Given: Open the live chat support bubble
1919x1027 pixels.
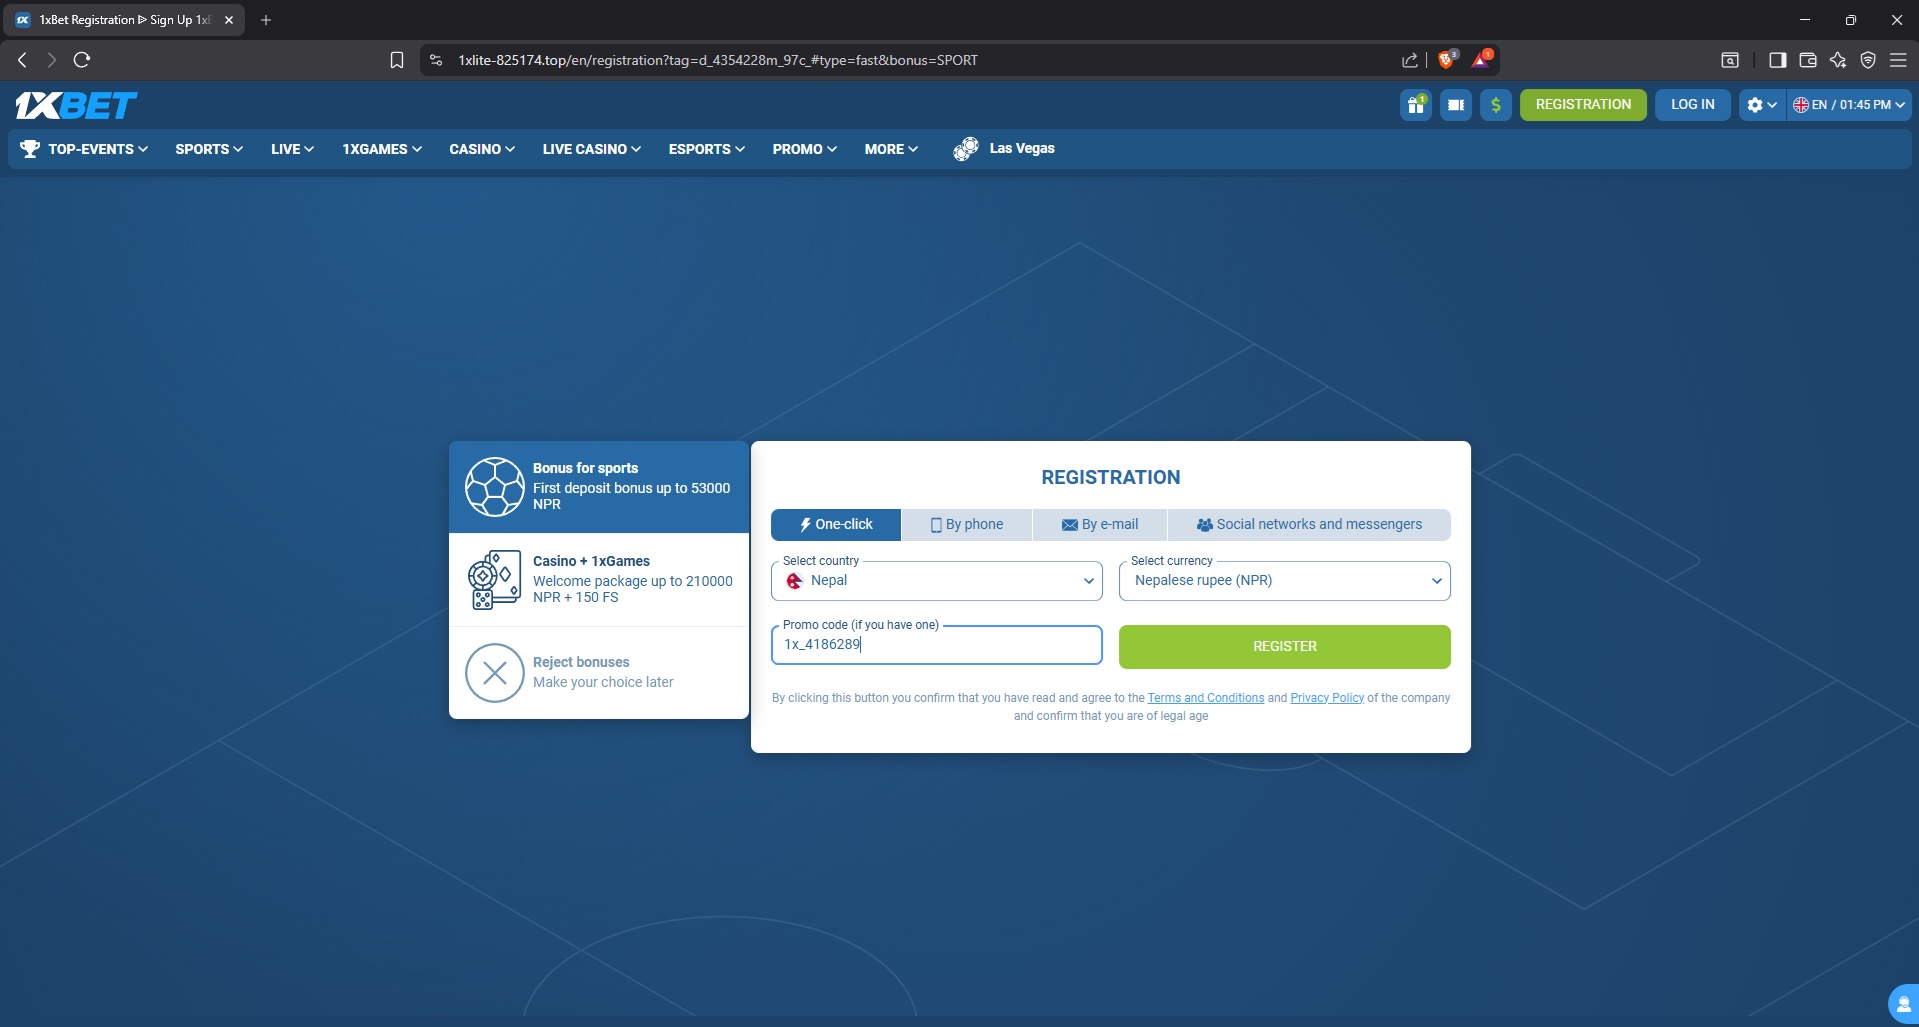Looking at the screenshot, I should [x=1902, y=1005].
